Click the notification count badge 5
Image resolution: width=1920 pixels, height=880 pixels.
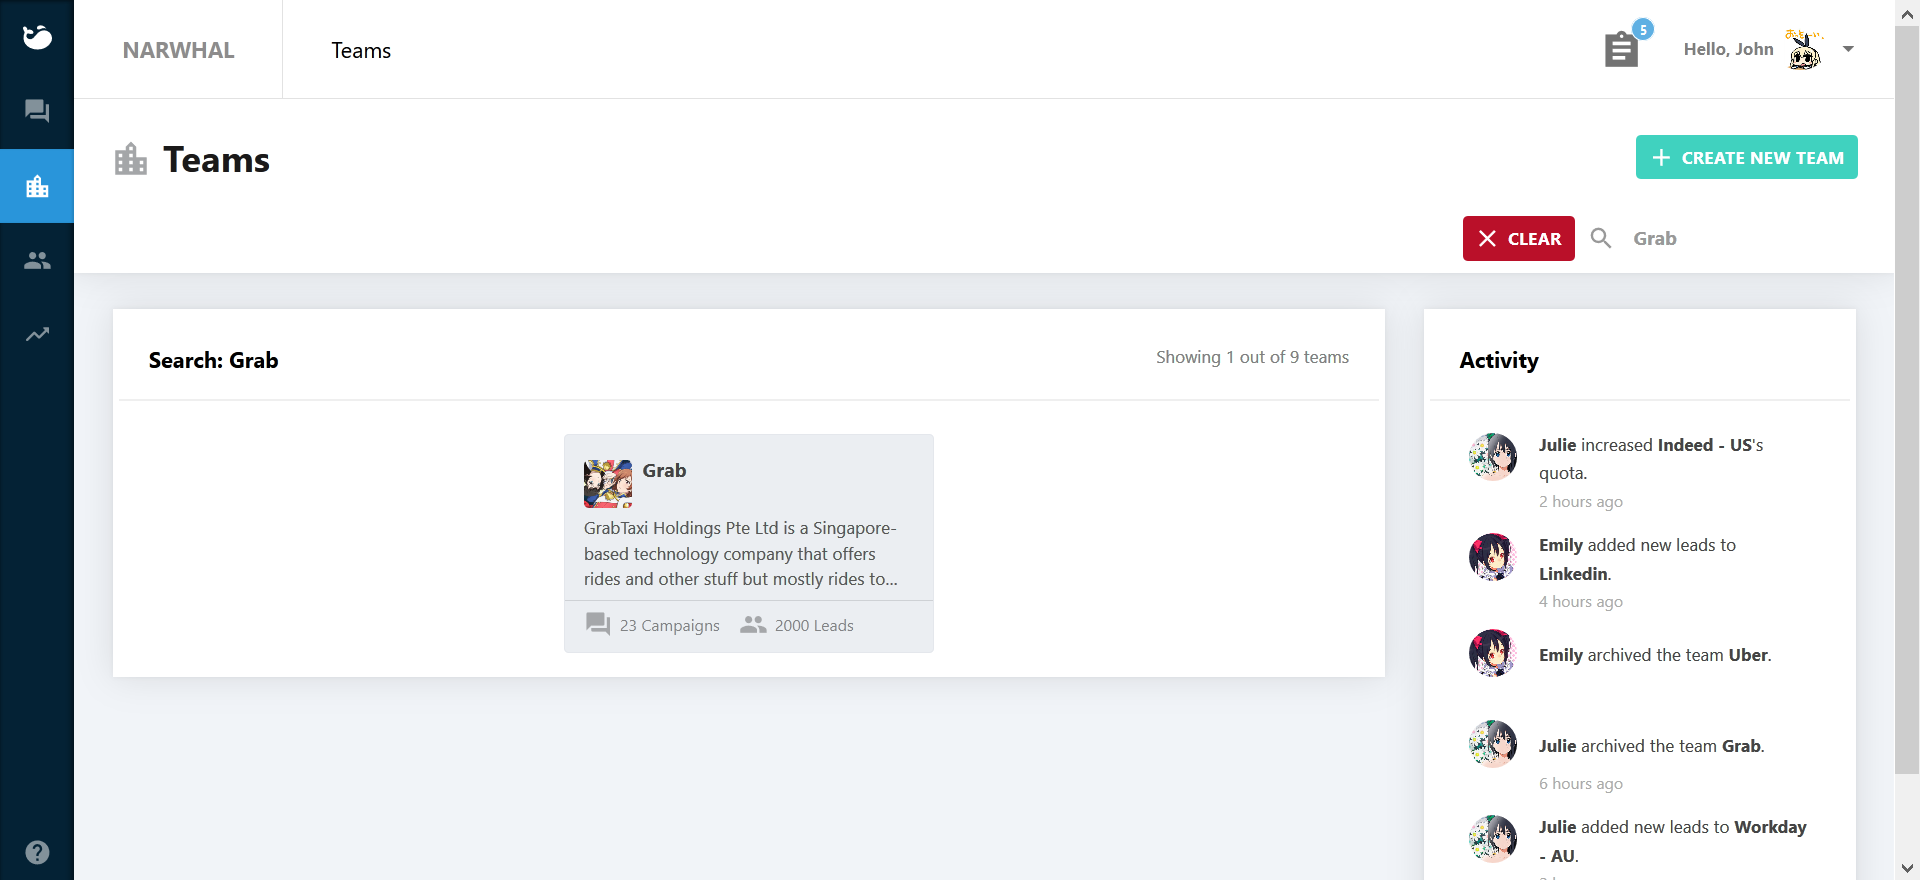click(1643, 29)
